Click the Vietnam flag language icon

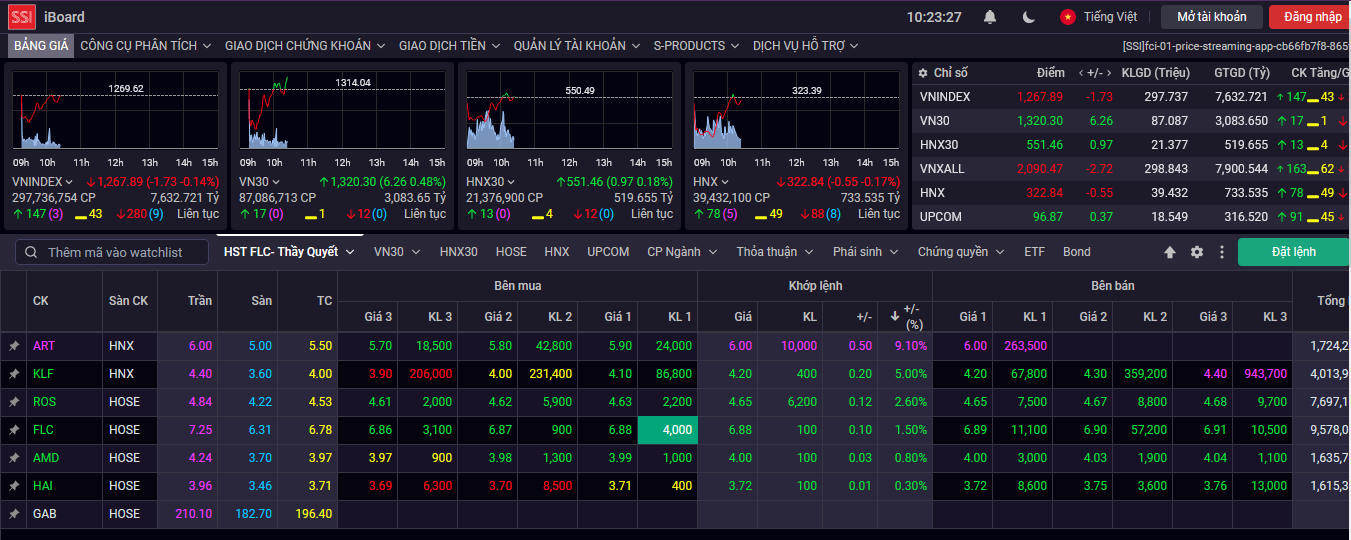point(1068,17)
